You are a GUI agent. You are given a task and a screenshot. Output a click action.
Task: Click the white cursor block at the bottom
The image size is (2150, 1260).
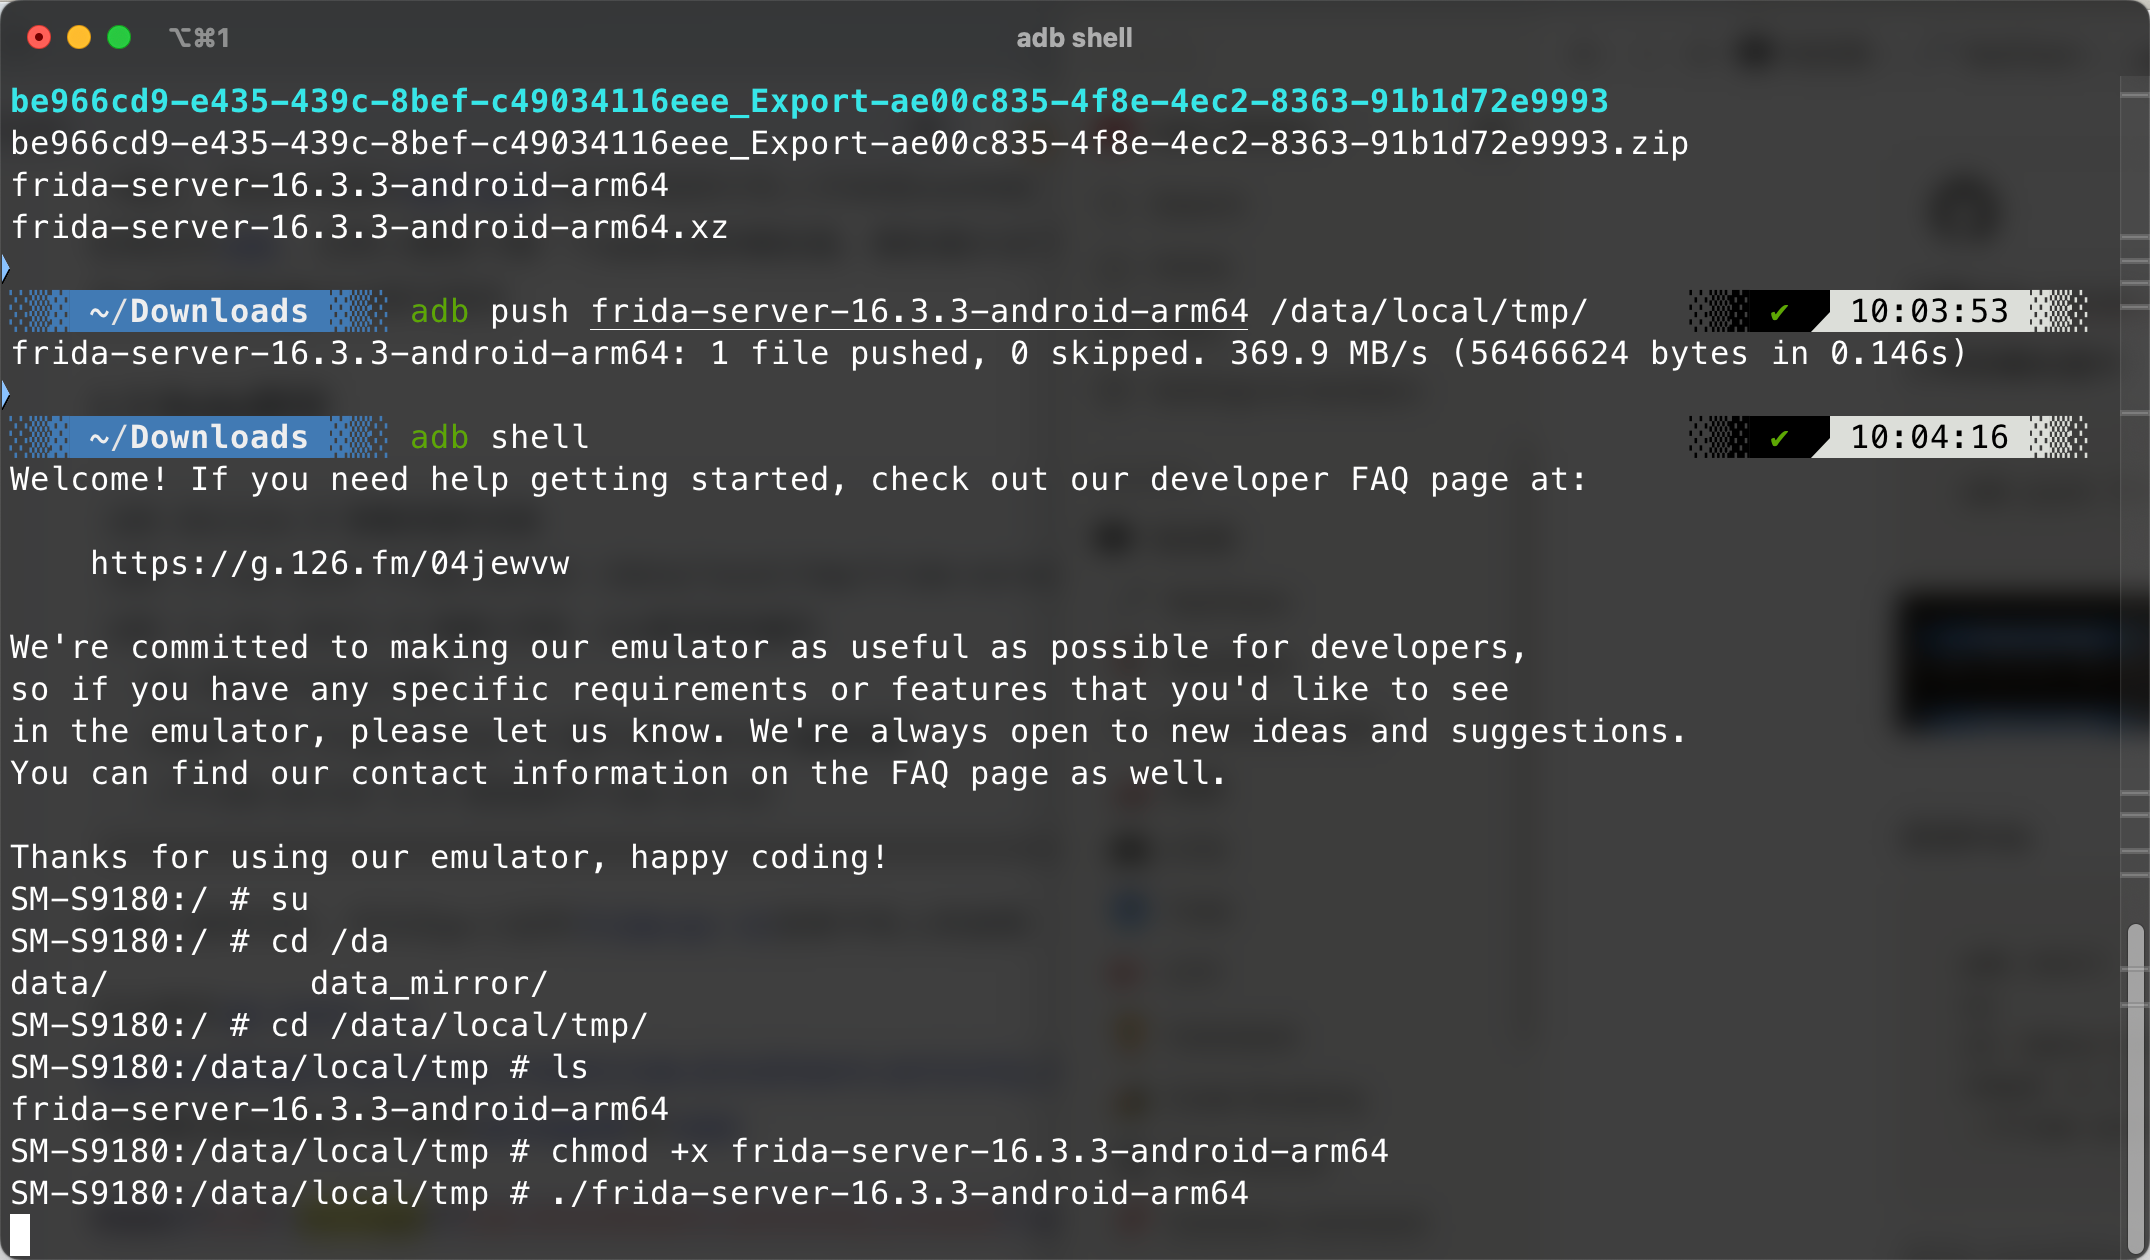click(20, 1235)
